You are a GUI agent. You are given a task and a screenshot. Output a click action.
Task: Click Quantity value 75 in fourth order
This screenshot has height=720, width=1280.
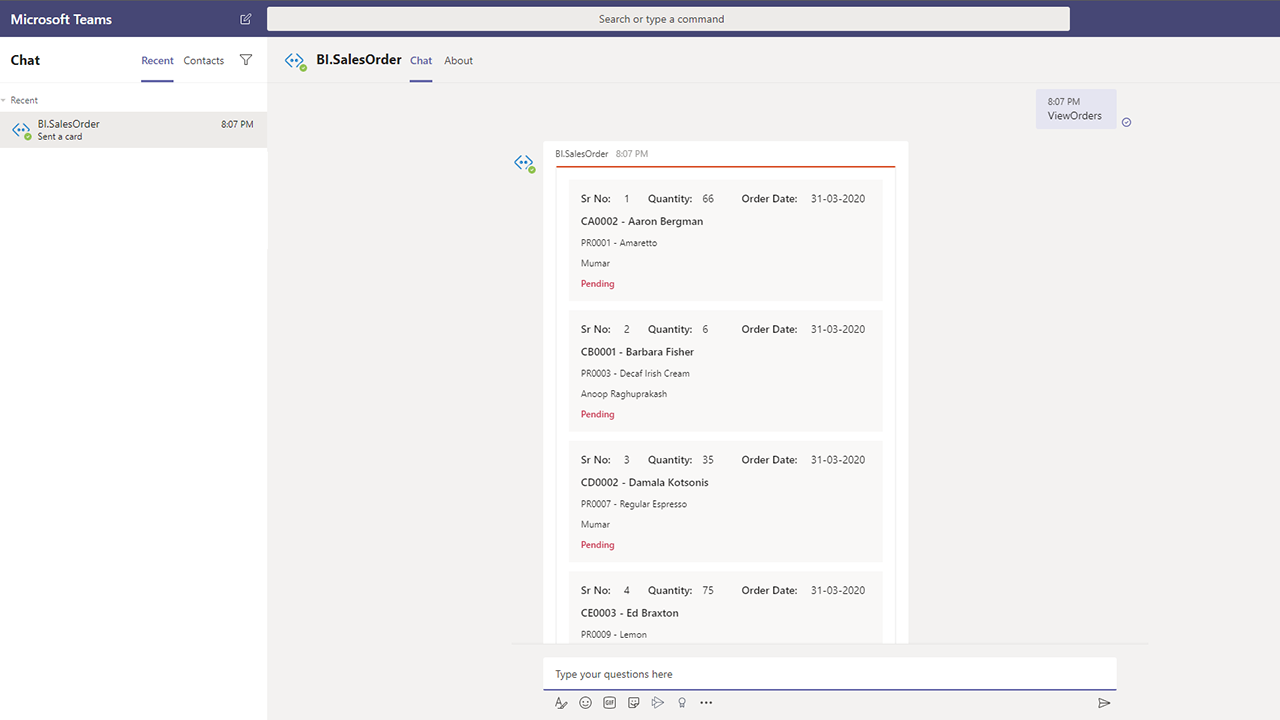708,591
